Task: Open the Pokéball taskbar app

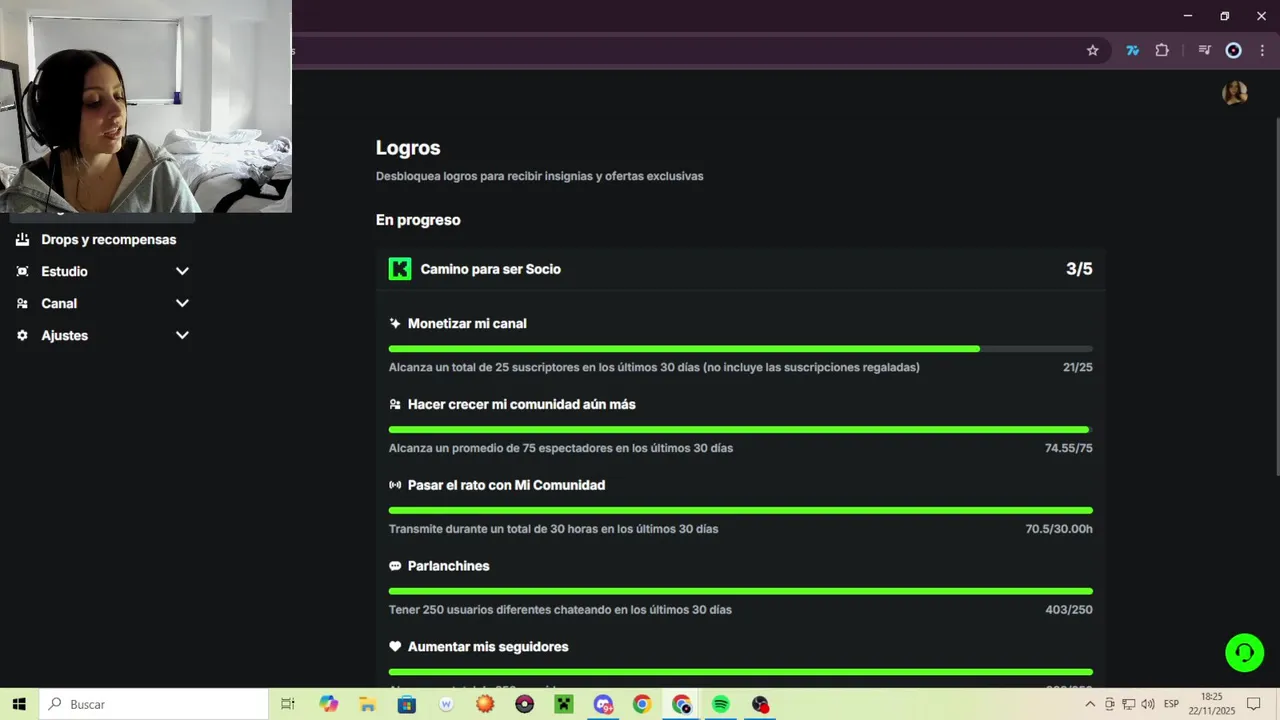Action: pos(524,705)
